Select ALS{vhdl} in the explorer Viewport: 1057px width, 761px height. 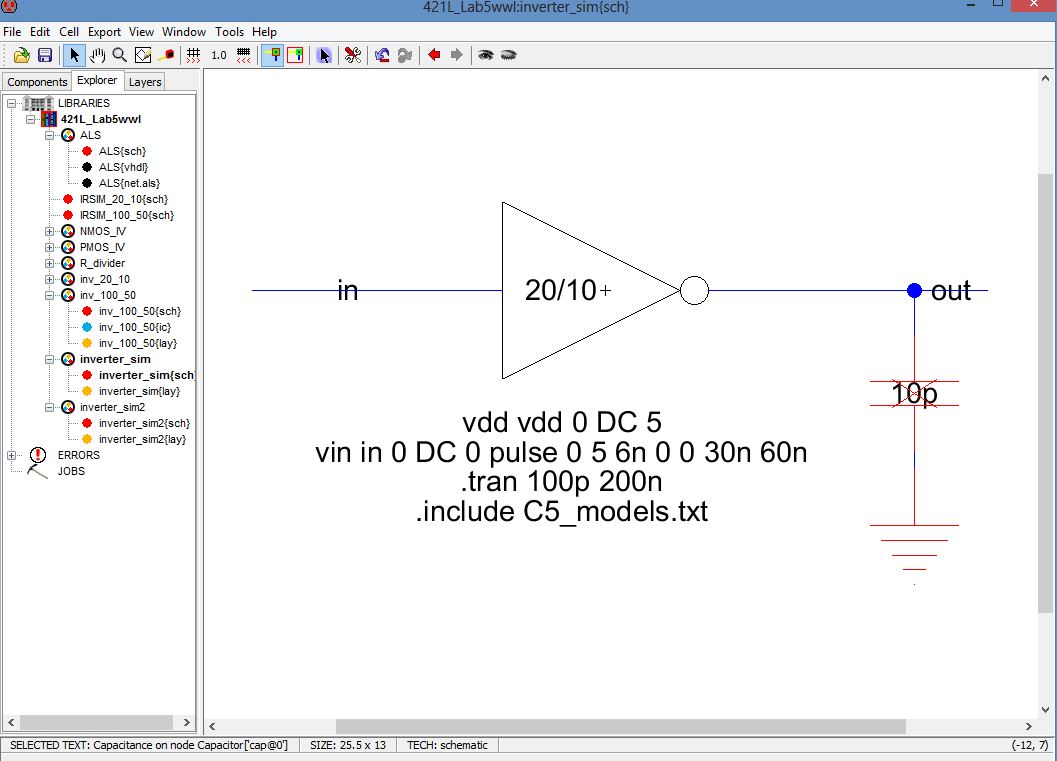(x=123, y=167)
